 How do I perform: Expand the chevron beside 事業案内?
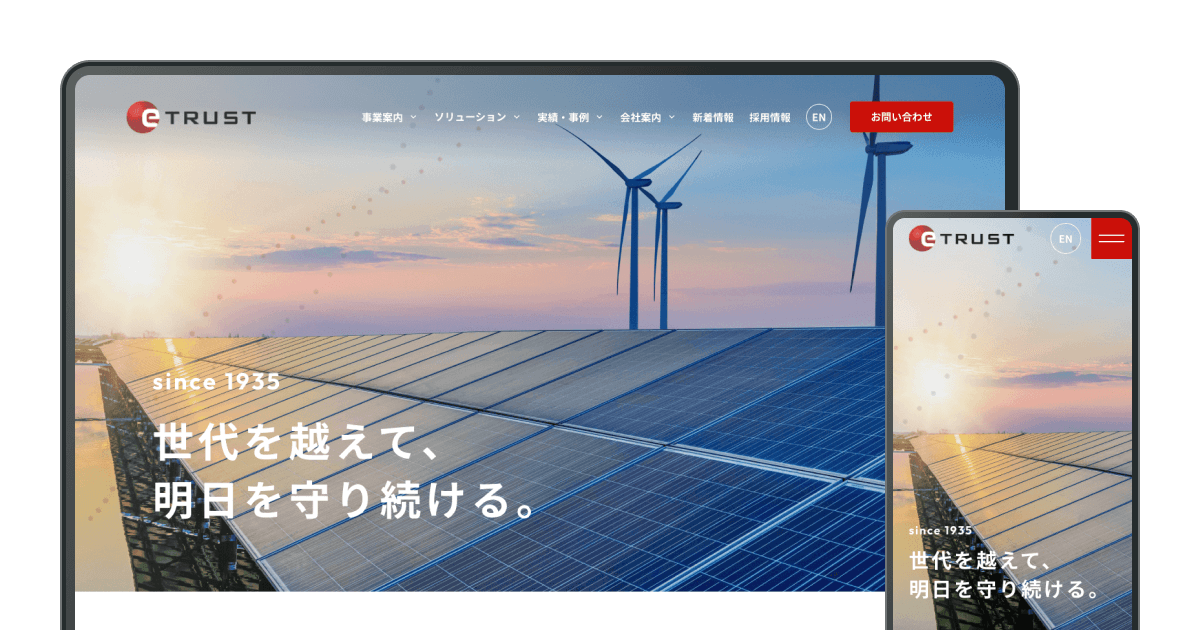(413, 117)
